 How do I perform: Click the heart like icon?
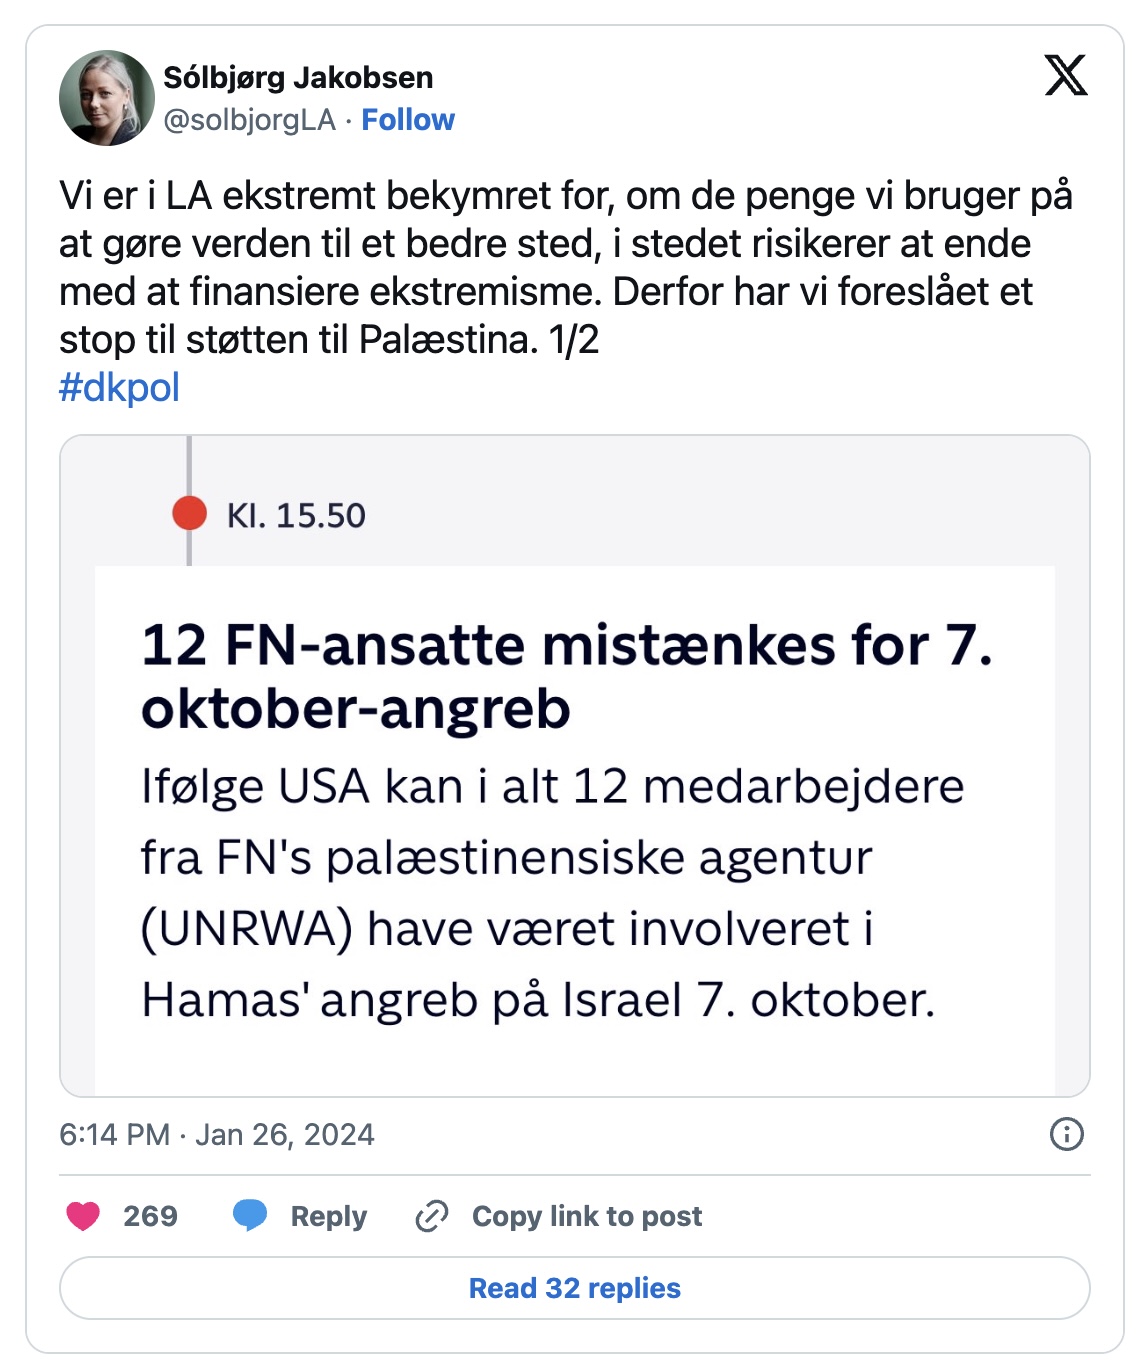tap(83, 1216)
